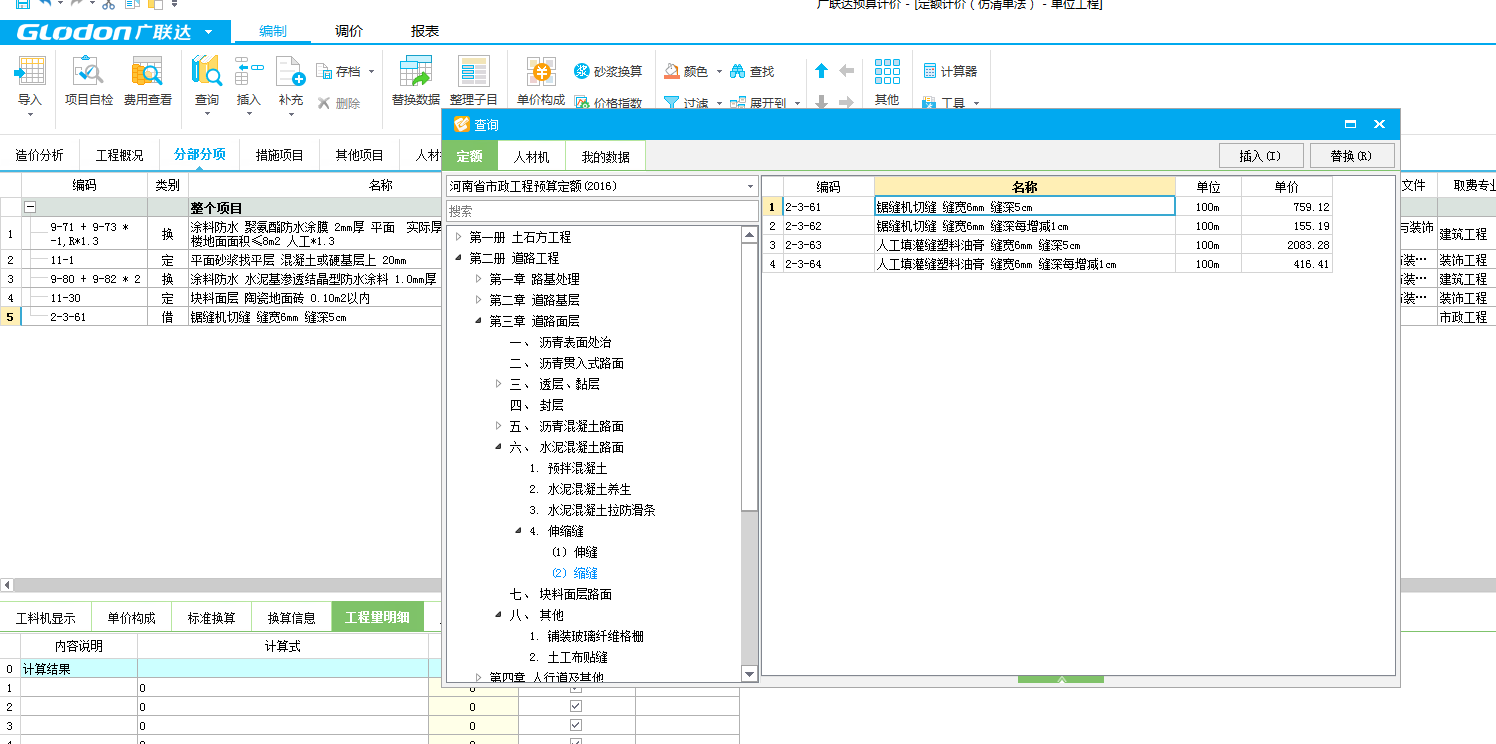This screenshot has height=744, width=1496.
Task: Toggle the checkbox in calculation row 2
Action: point(576,706)
